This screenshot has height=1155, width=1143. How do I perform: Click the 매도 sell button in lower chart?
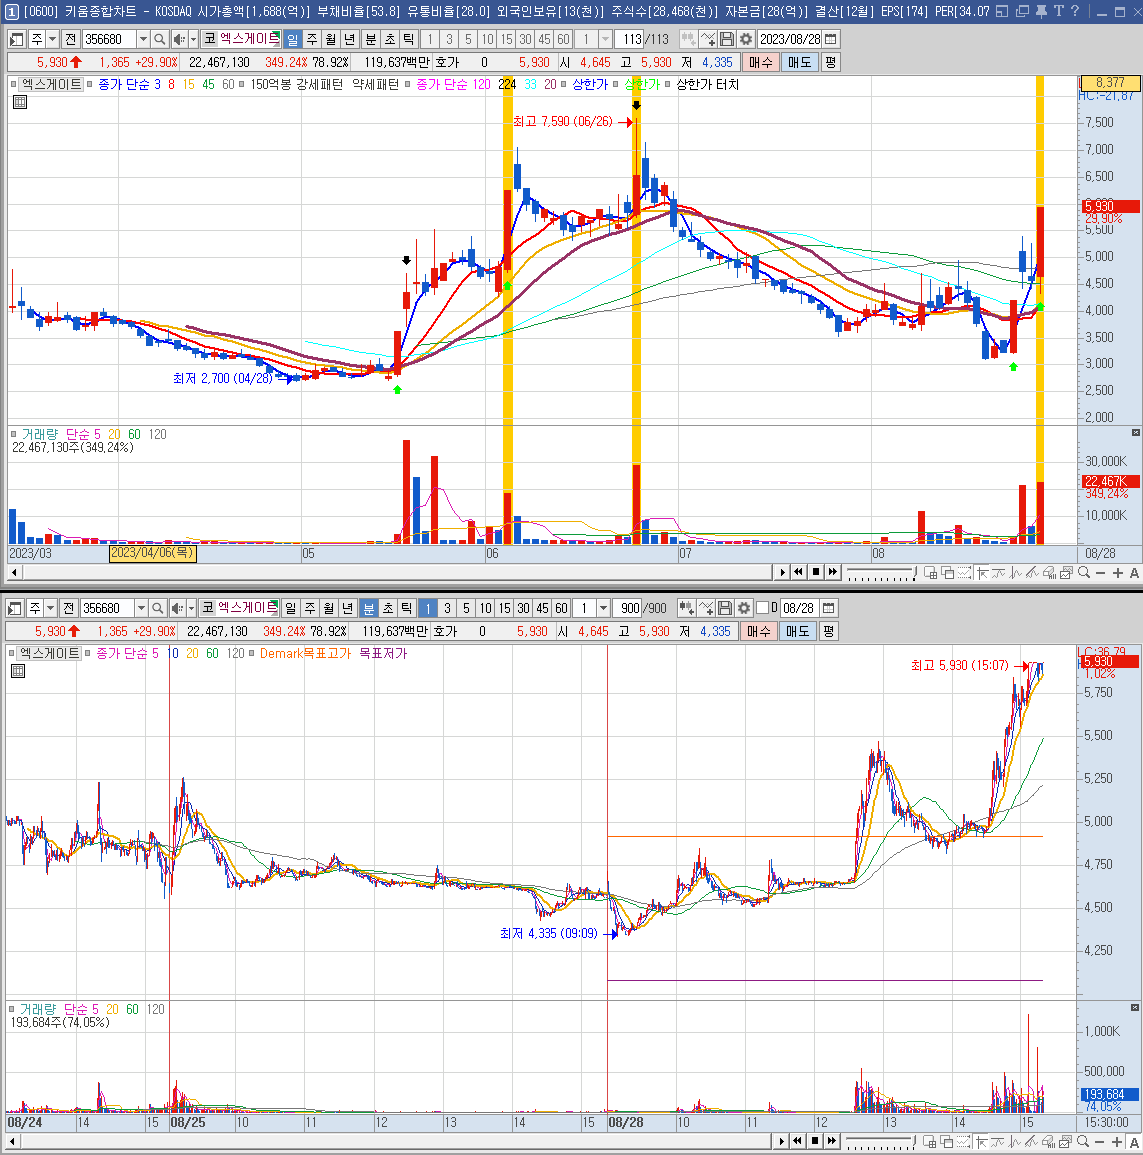(798, 631)
